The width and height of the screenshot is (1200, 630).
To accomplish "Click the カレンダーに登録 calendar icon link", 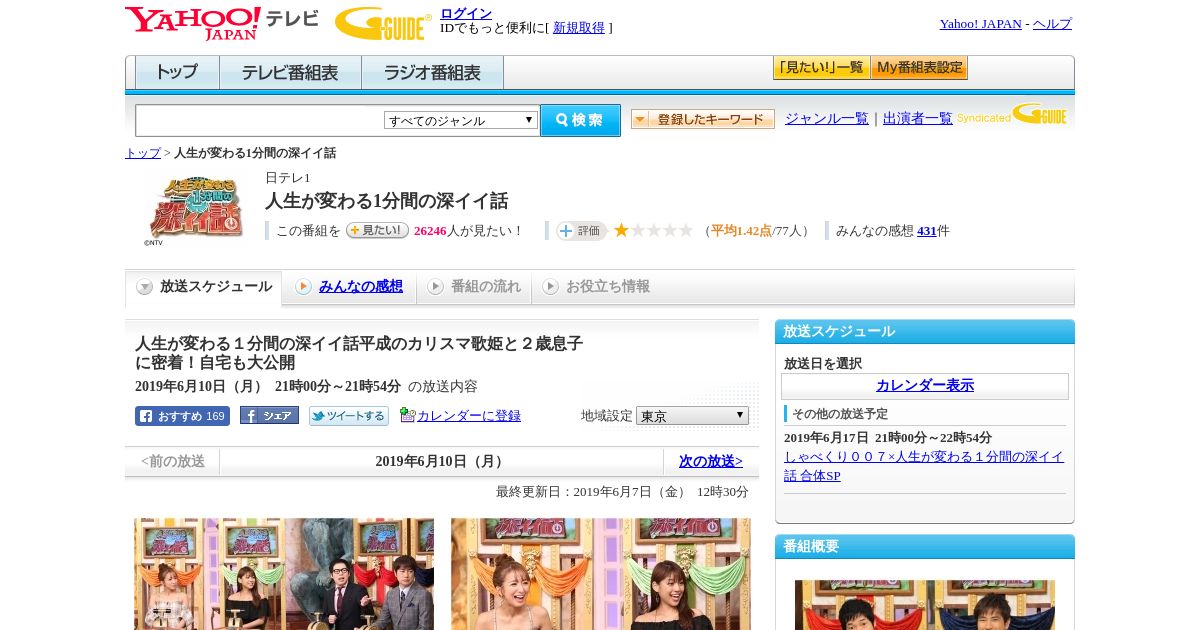I will pyautogui.click(x=460, y=416).
